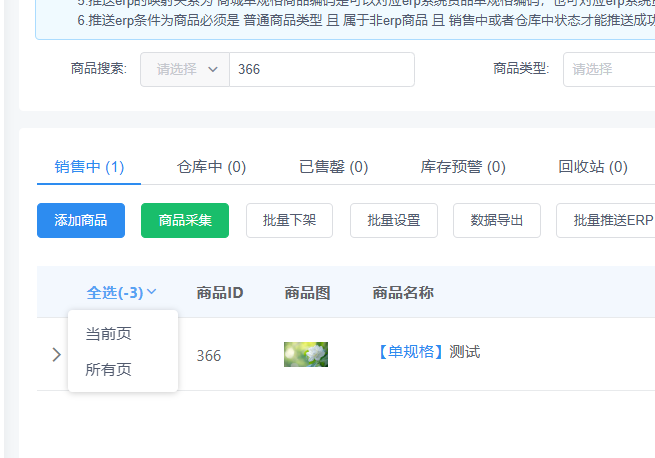Switch to the 销售中 (1) tab
This screenshot has height=458, width=655.
pos(89,166)
